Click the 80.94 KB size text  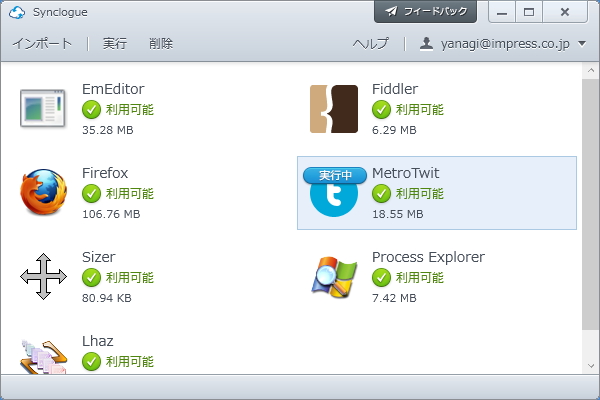click(107, 298)
